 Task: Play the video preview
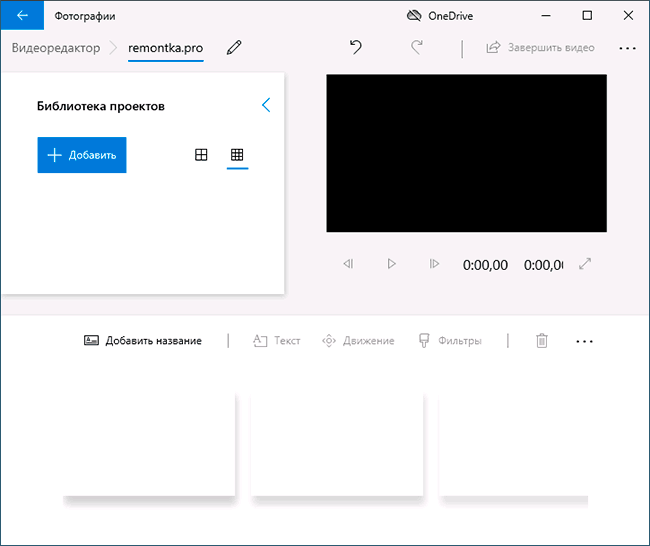point(391,264)
